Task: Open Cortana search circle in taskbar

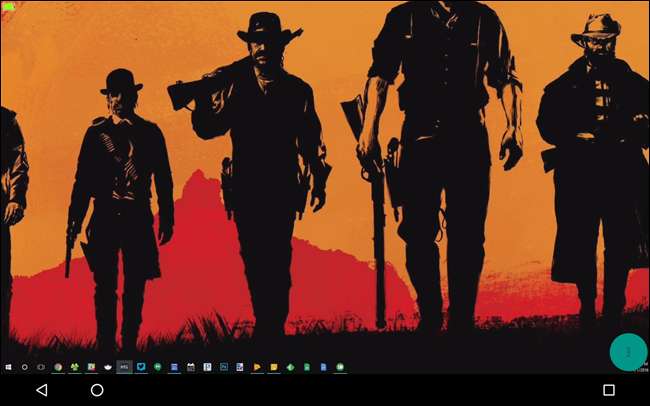Action: [x=24, y=367]
